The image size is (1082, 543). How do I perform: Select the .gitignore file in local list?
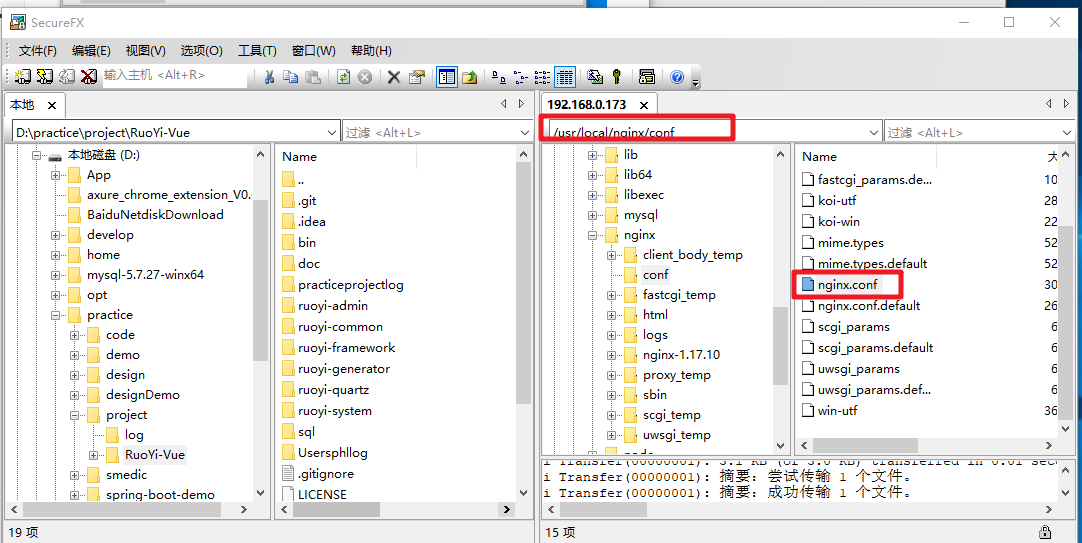tap(326, 474)
